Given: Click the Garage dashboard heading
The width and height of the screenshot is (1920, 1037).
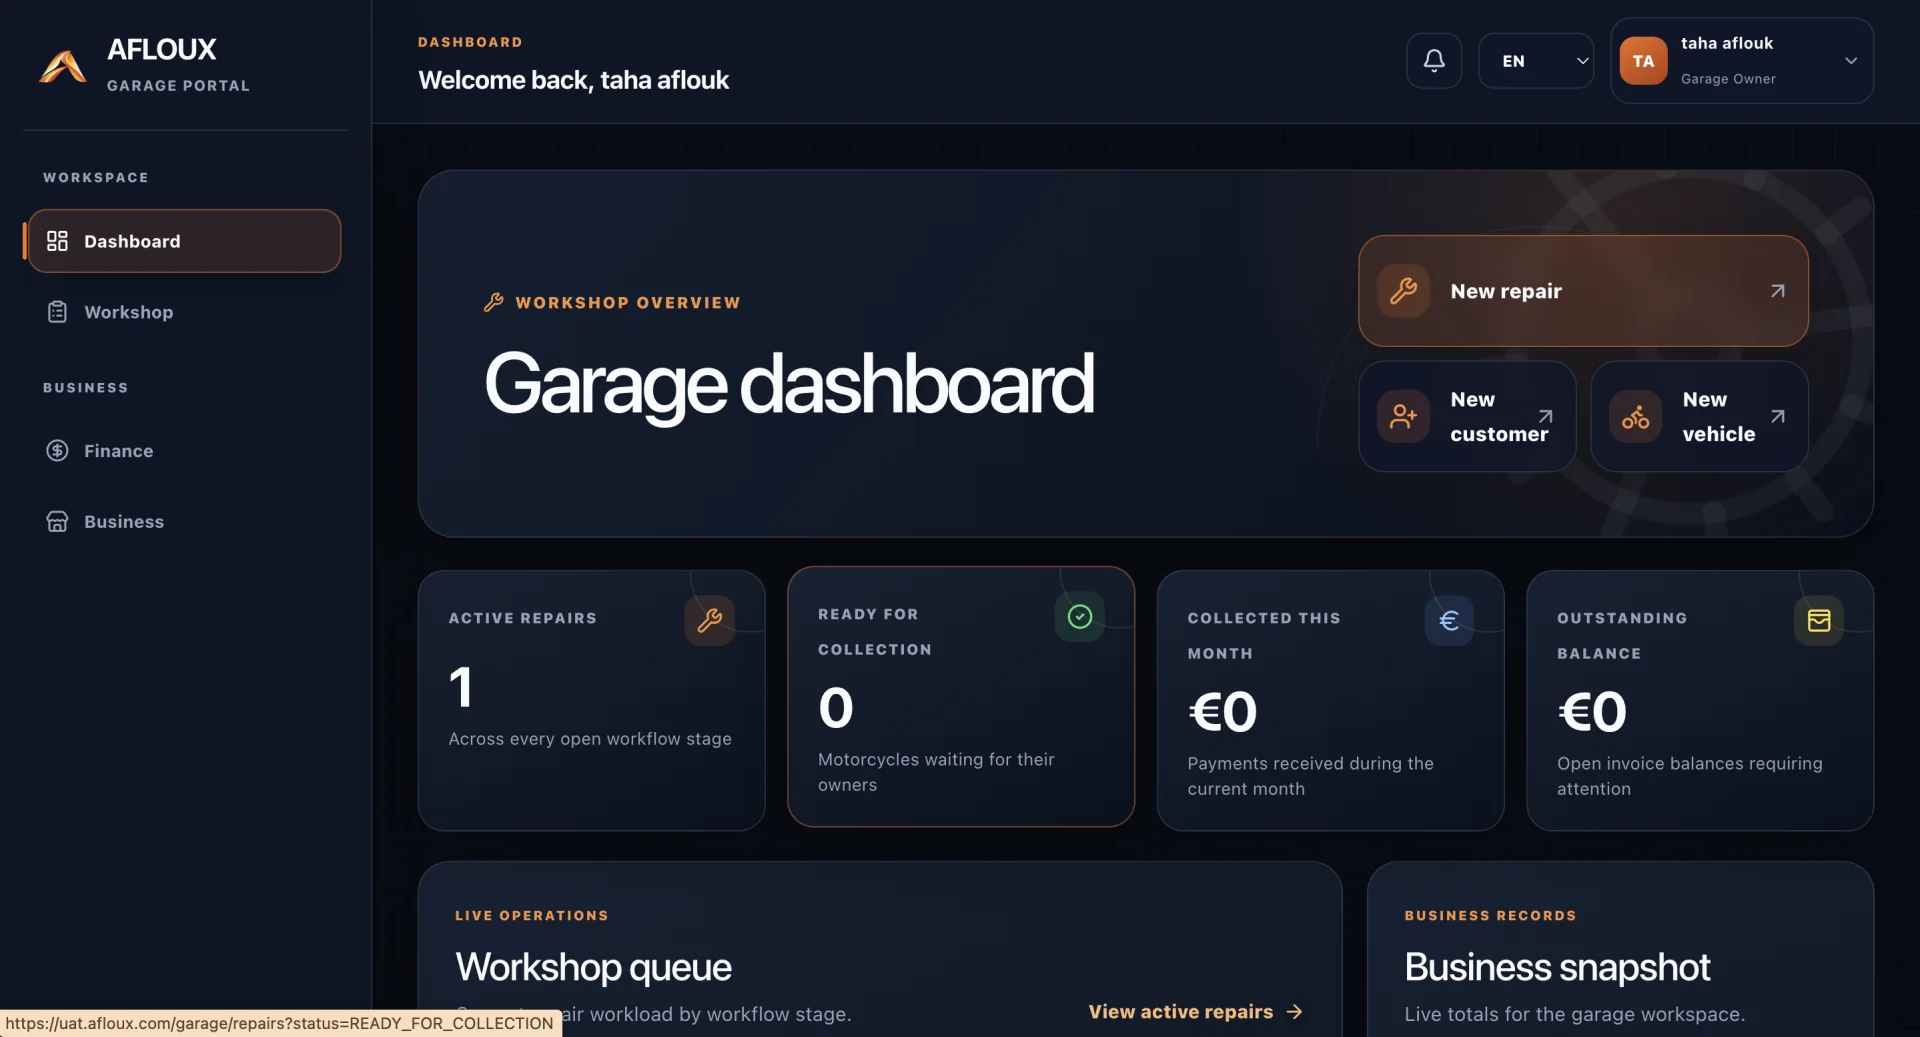Looking at the screenshot, I should pyautogui.click(x=789, y=384).
